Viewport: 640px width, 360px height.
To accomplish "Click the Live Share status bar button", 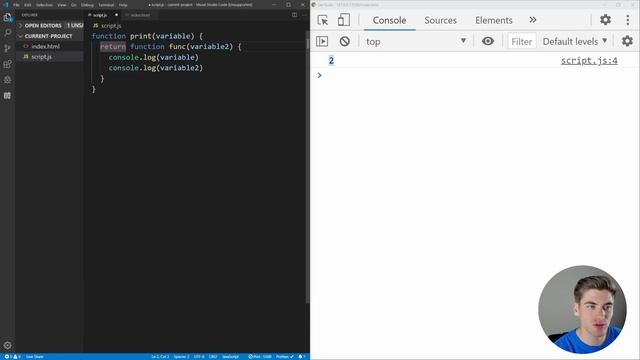I will point(35,357).
